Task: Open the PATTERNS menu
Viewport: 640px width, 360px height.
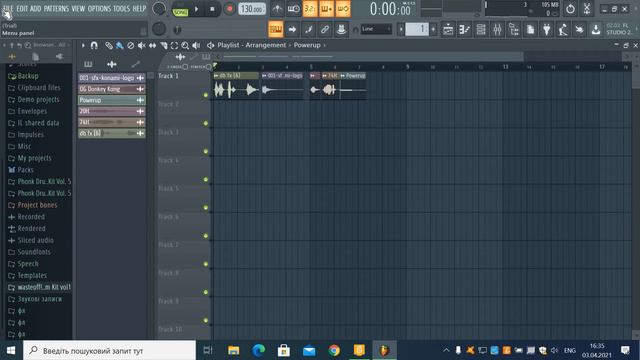Action: 57,8
